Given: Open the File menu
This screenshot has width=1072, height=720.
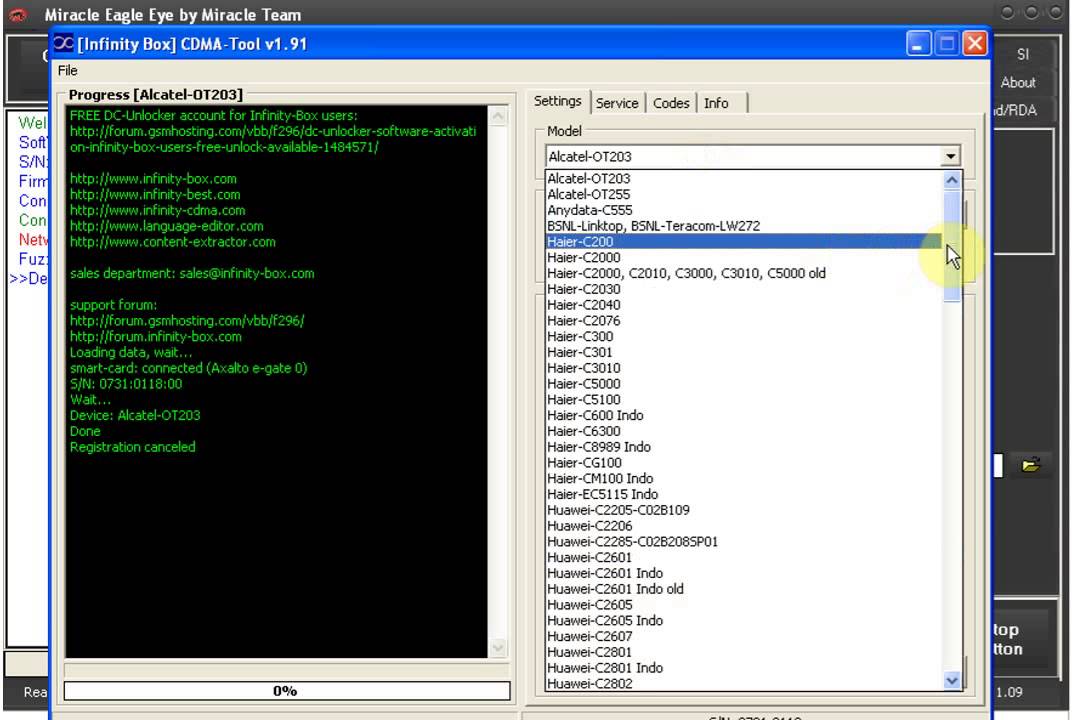Looking at the screenshot, I should point(67,70).
